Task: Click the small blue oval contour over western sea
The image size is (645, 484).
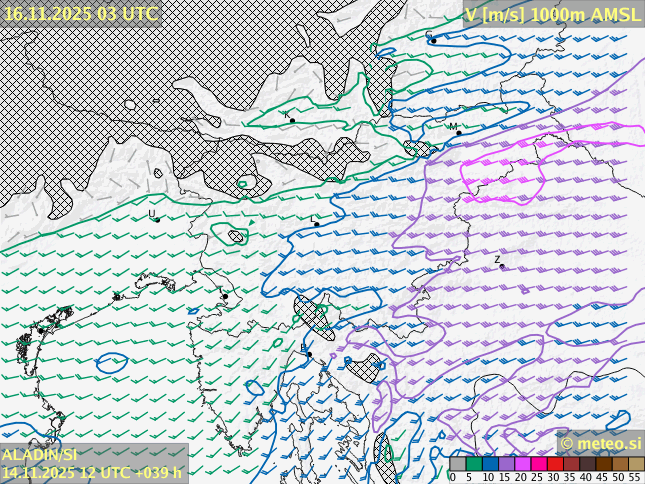Action: coord(111,363)
